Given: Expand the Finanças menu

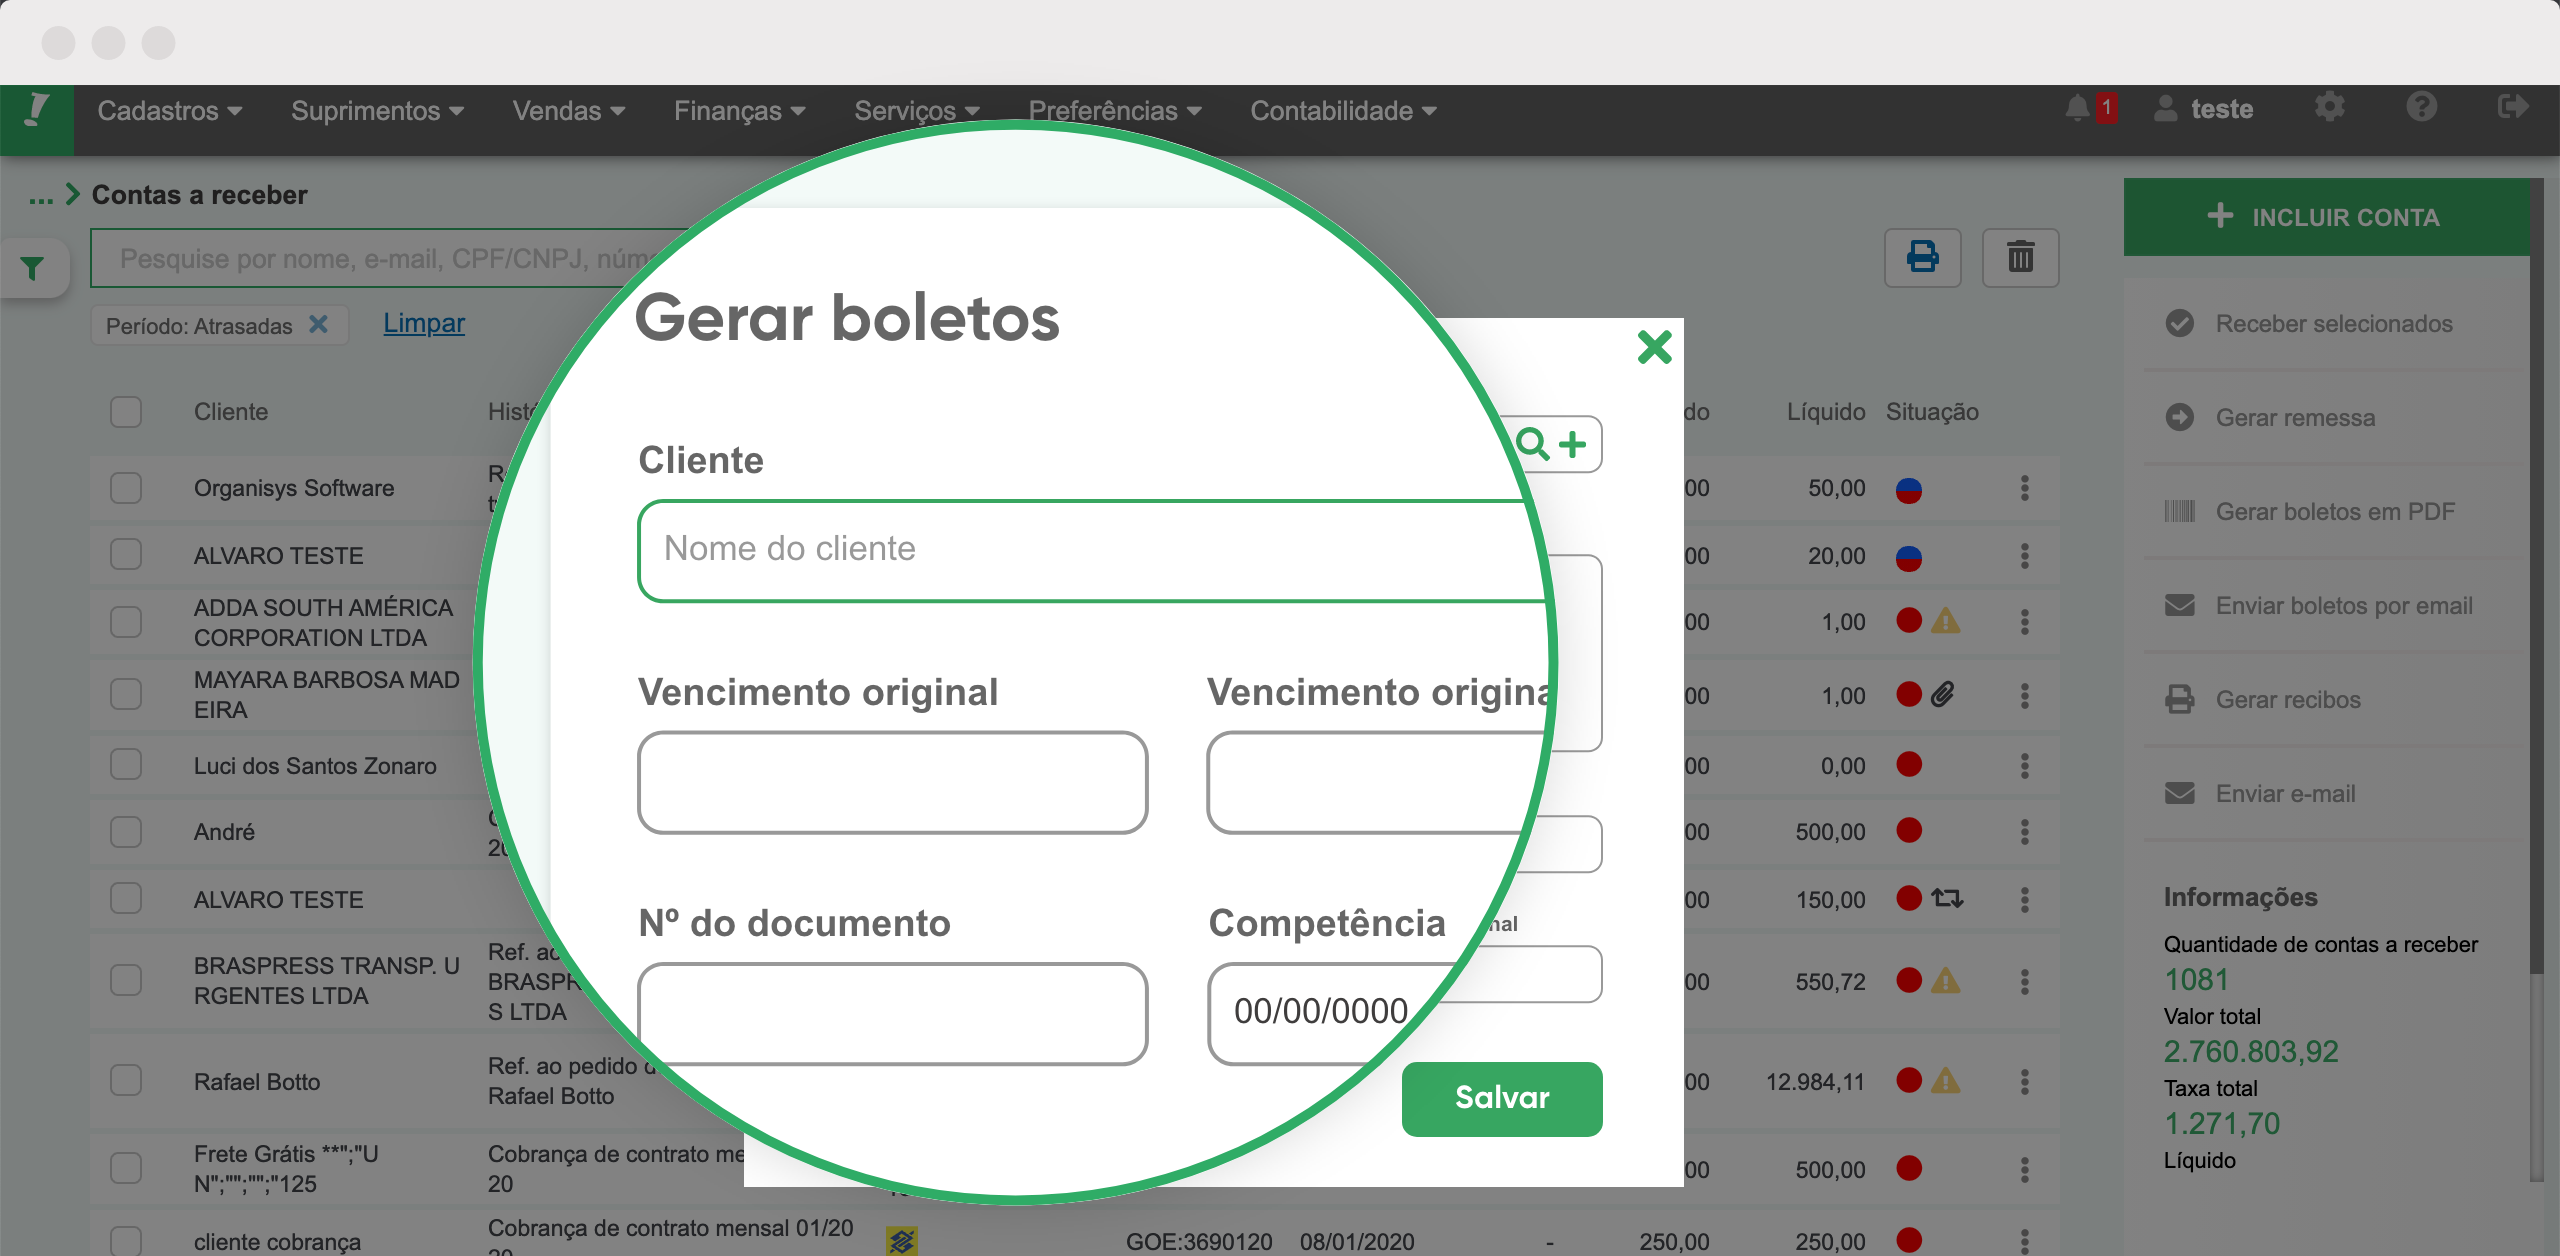Looking at the screenshot, I should 740,110.
